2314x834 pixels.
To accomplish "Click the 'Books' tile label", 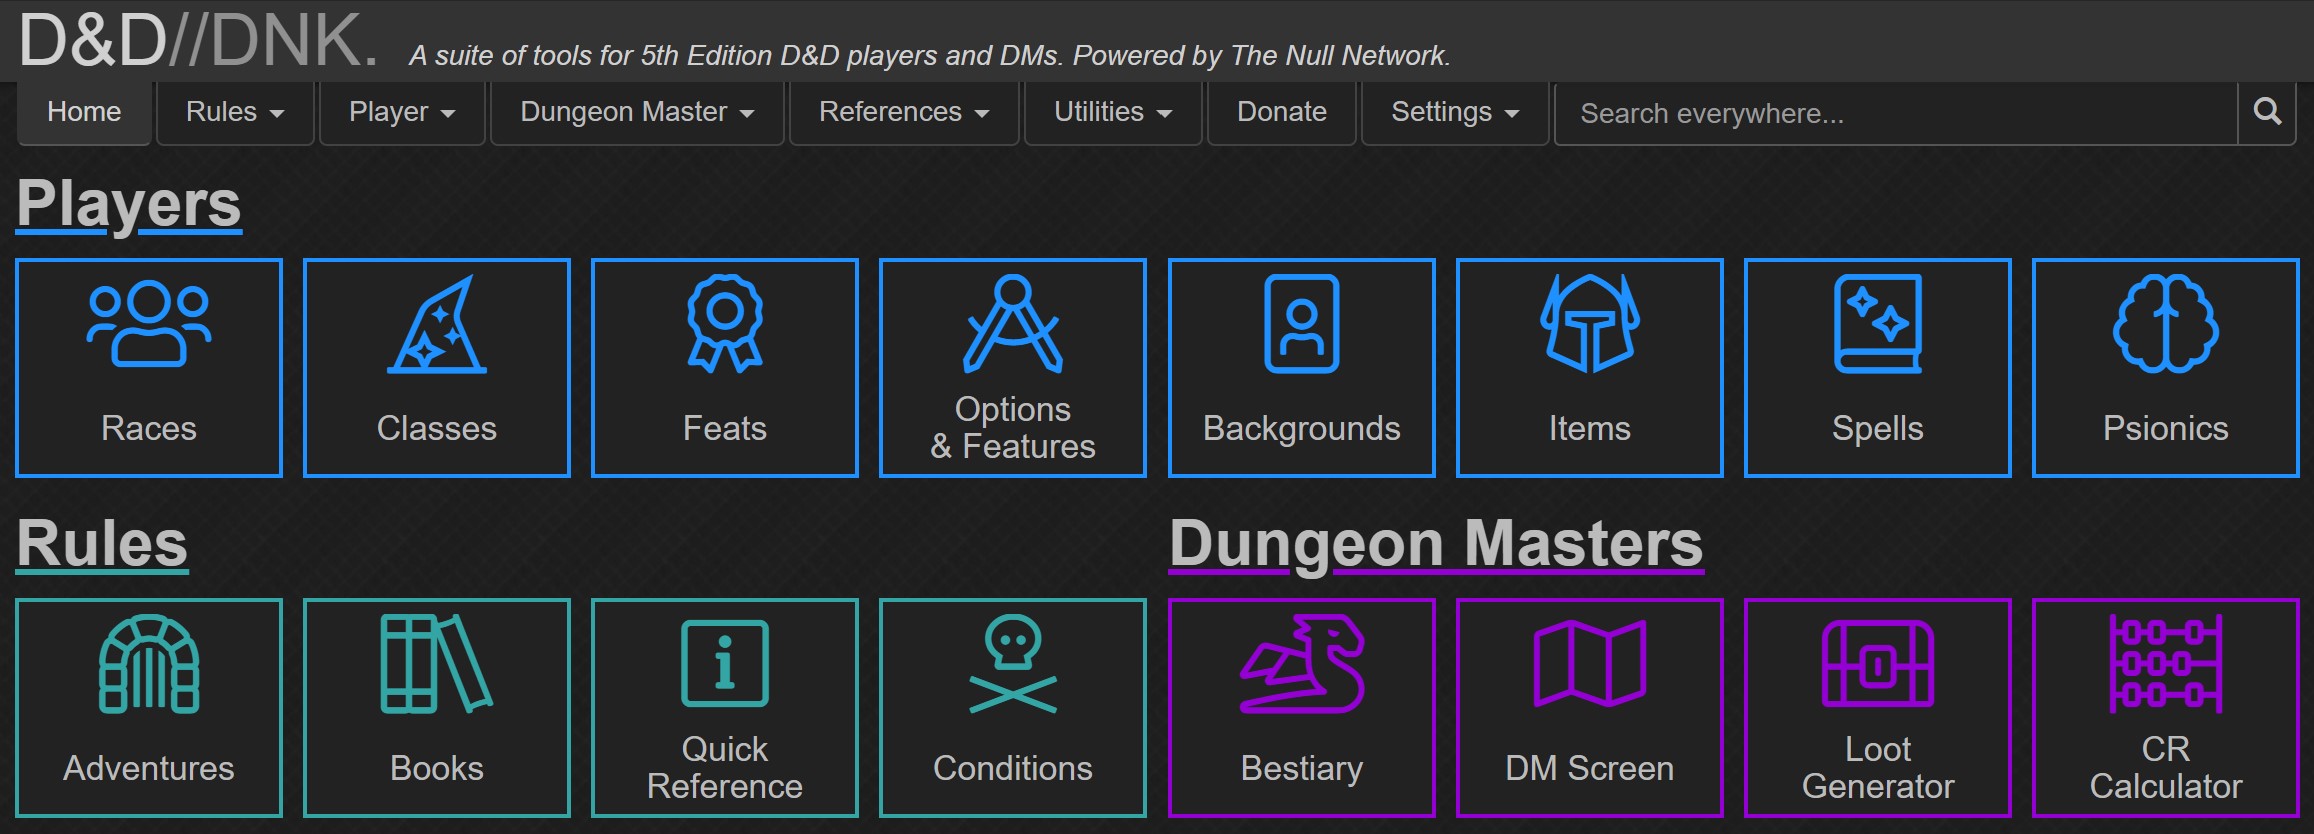I will tap(437, 768).
